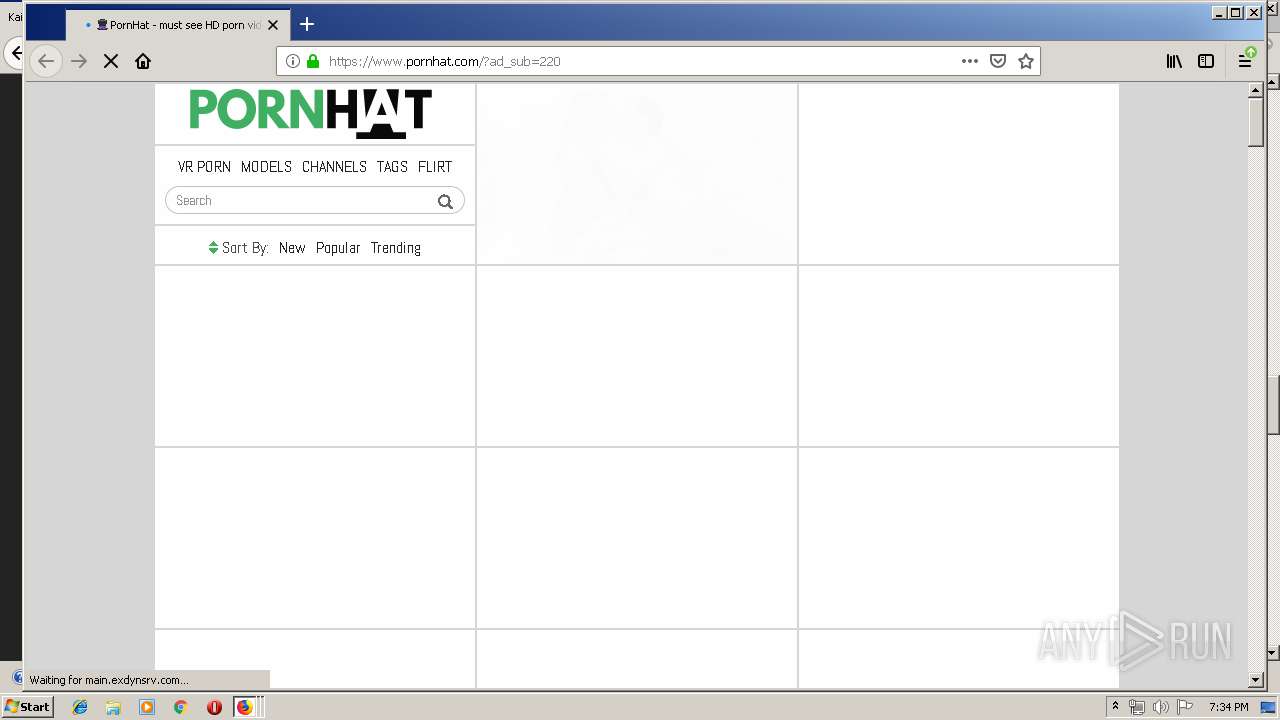Click the taskbar clock showing 7:34 PM
Viewport: 1280px width, 720px height.
tap(1228, 707)
